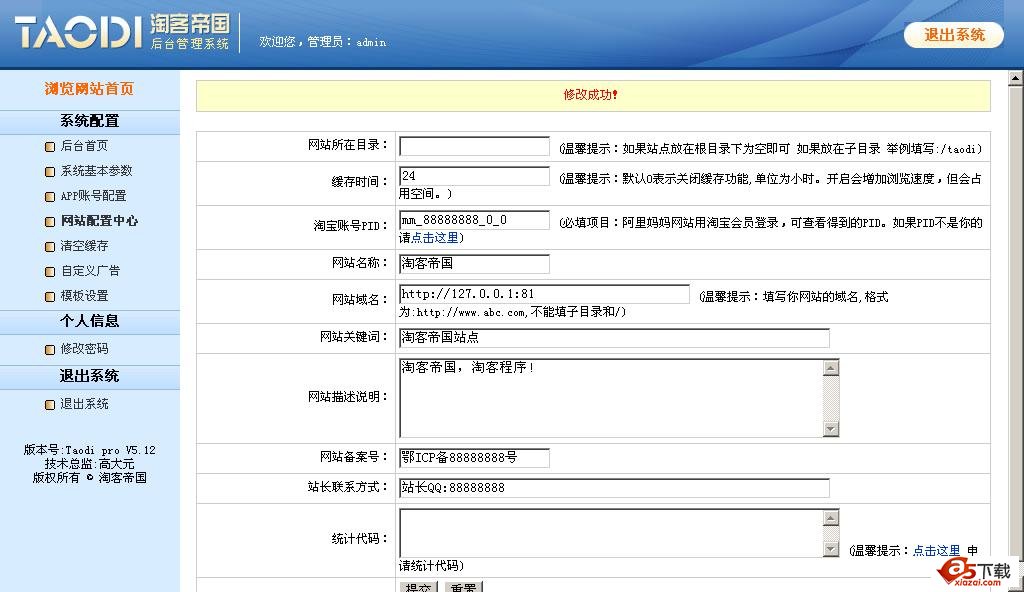
Task: Click bullet icon beside 清空缓存
Action: pos(50,247)
